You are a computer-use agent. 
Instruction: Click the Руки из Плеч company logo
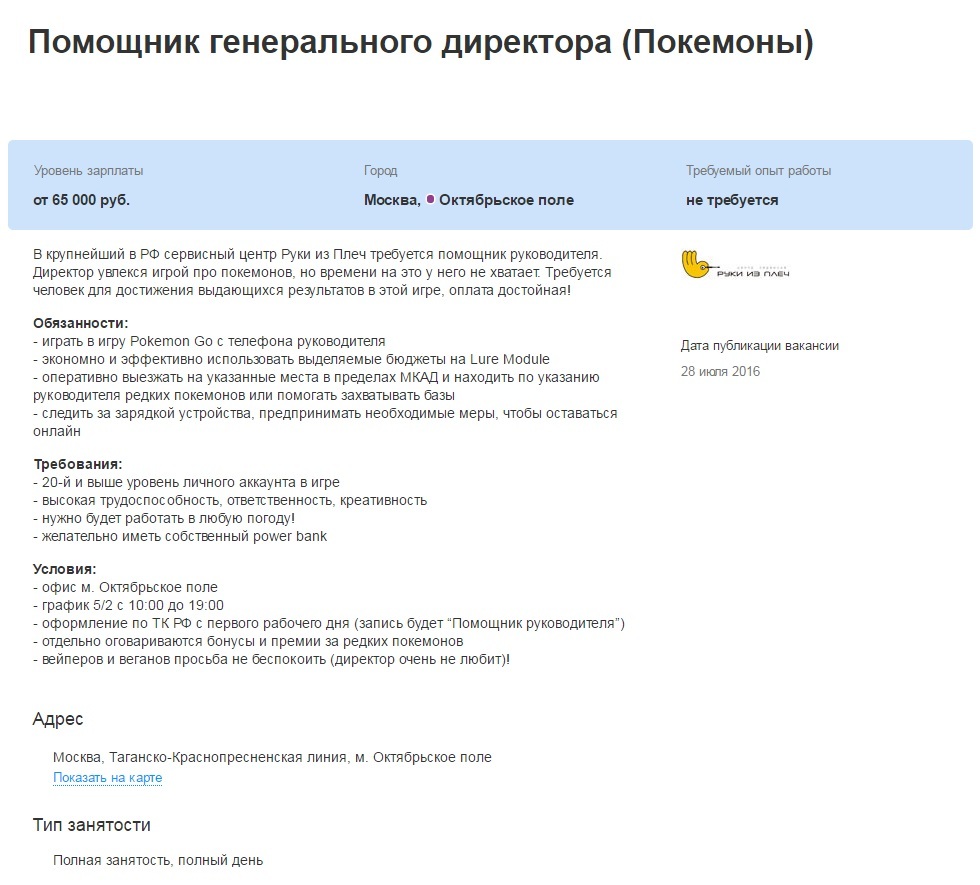[735, 265]
